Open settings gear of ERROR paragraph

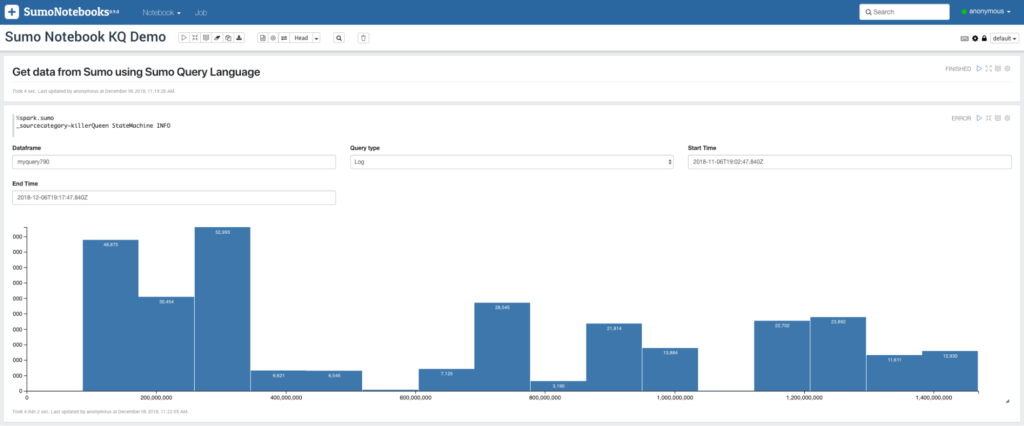[x=1007, y=118]
